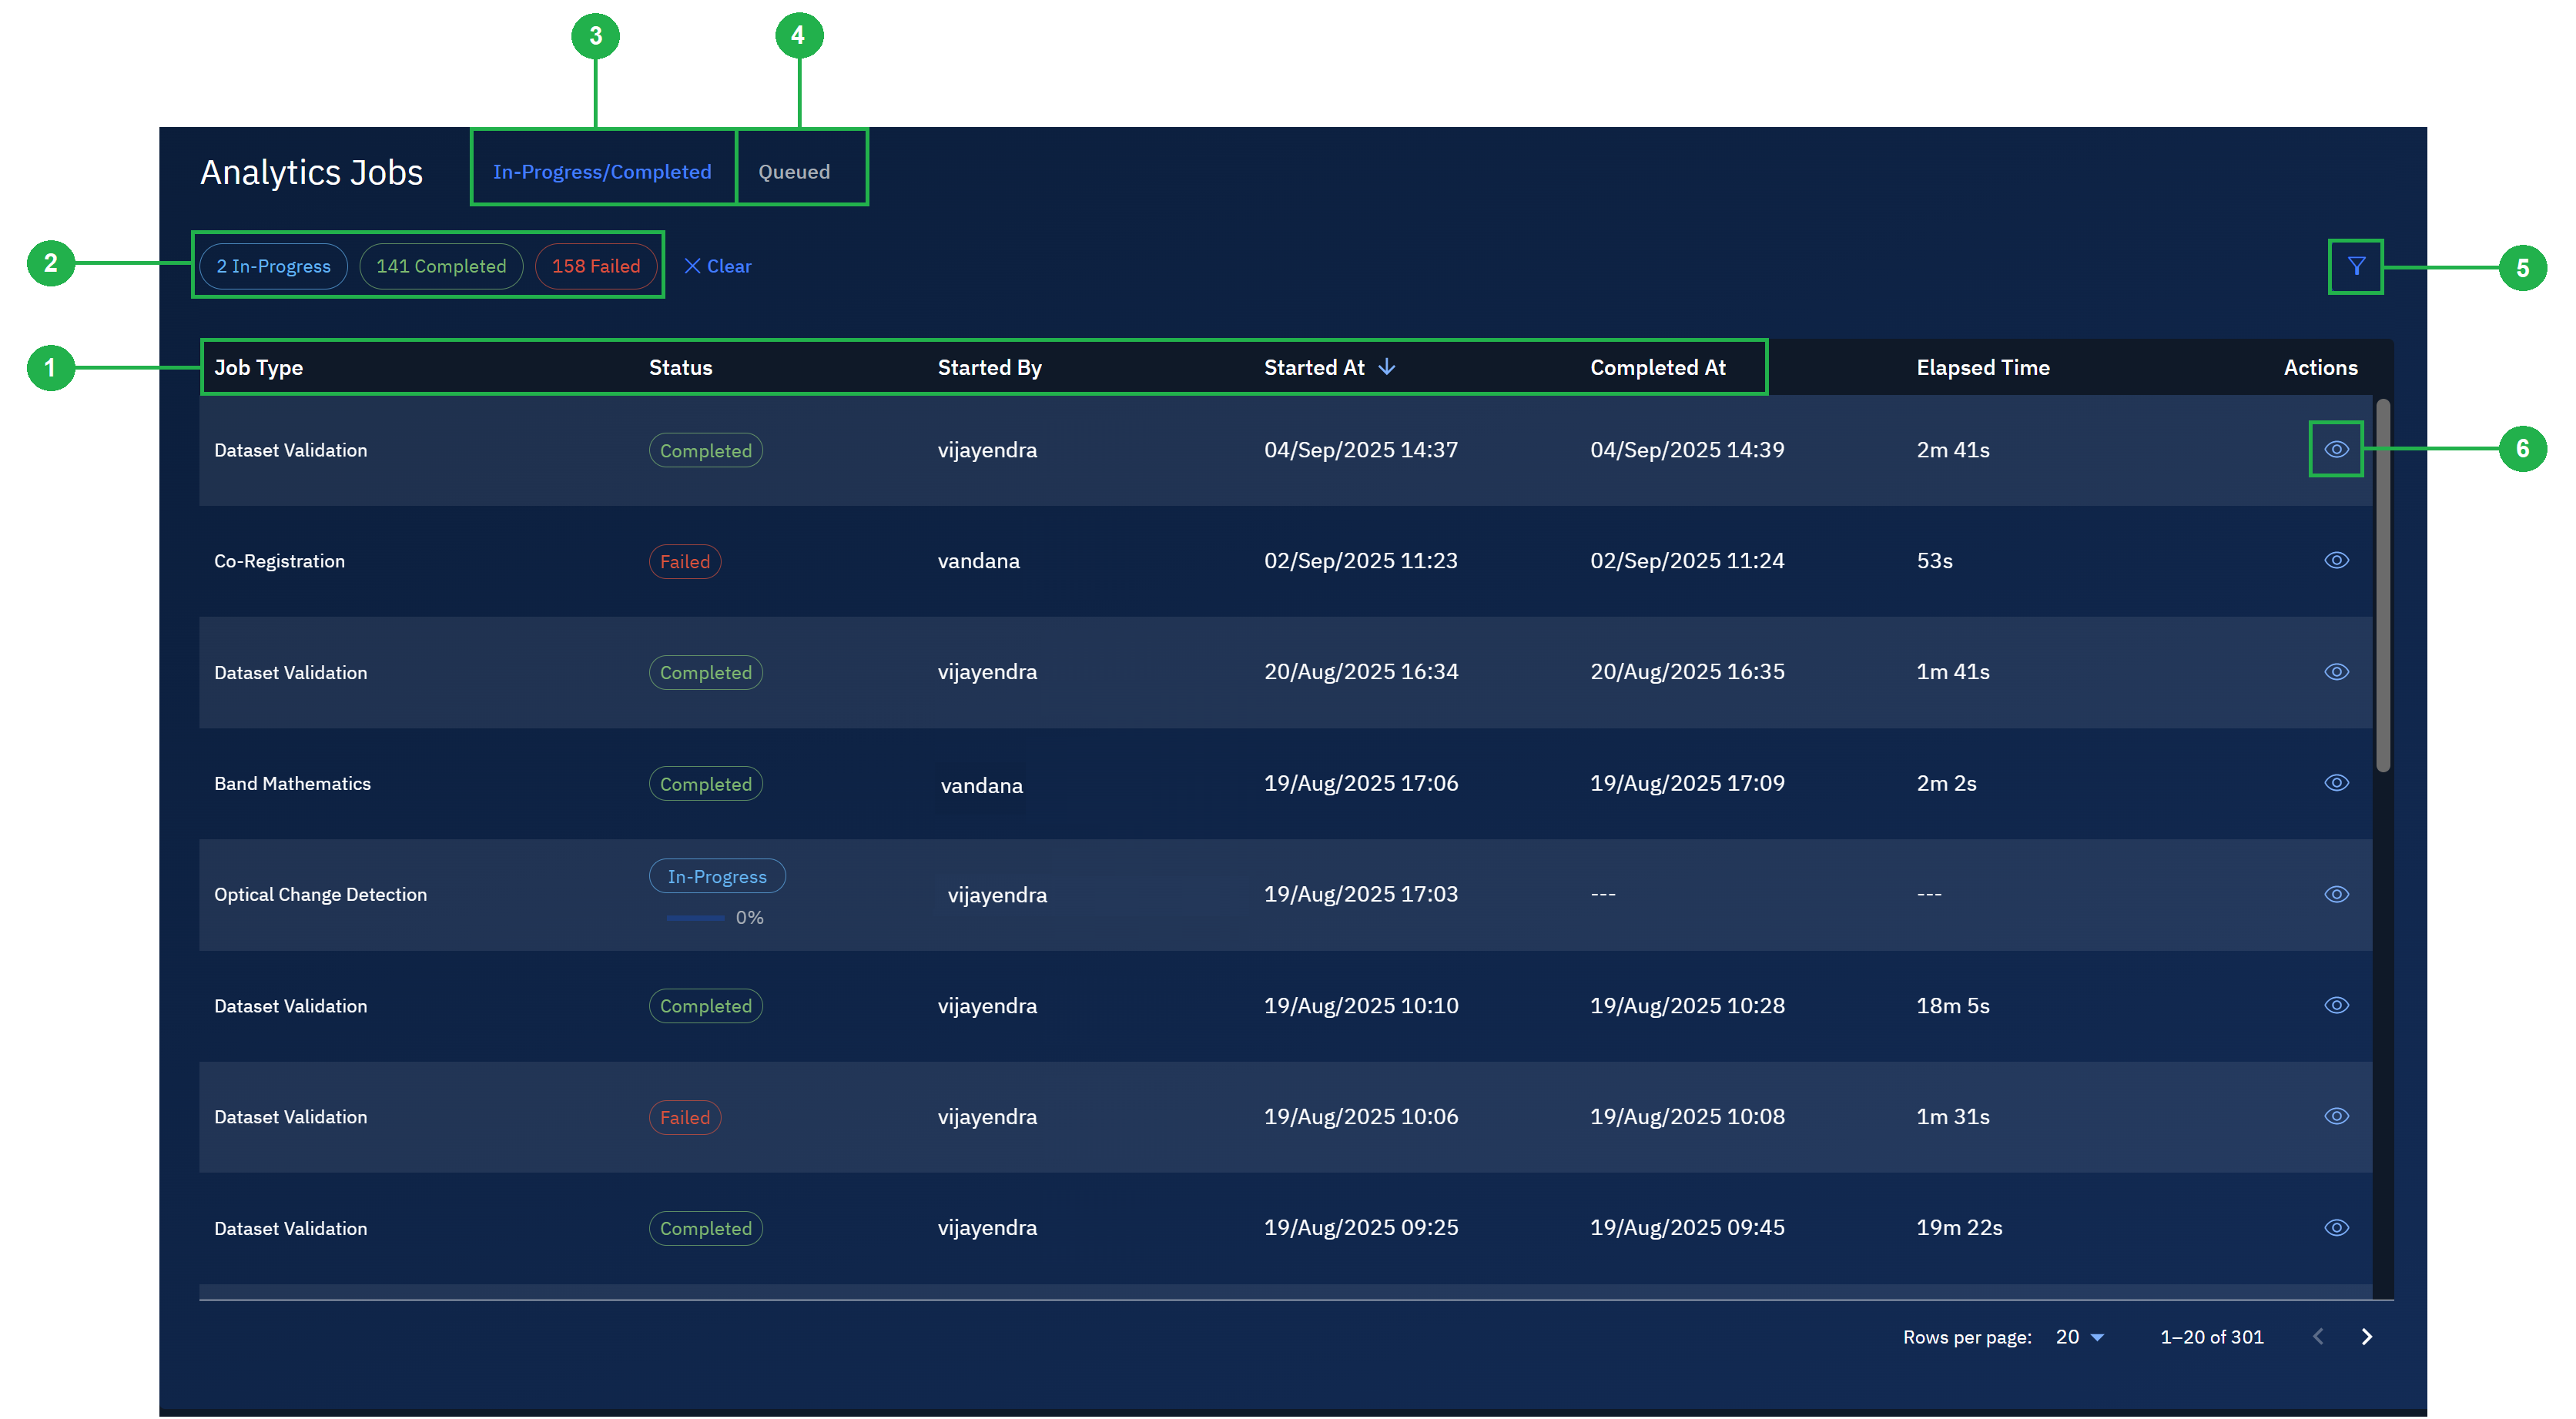The width and height of the screenshot is (2576, 1419).
Task: View the Band Mathematics job details
Action: coord(2336,783)
